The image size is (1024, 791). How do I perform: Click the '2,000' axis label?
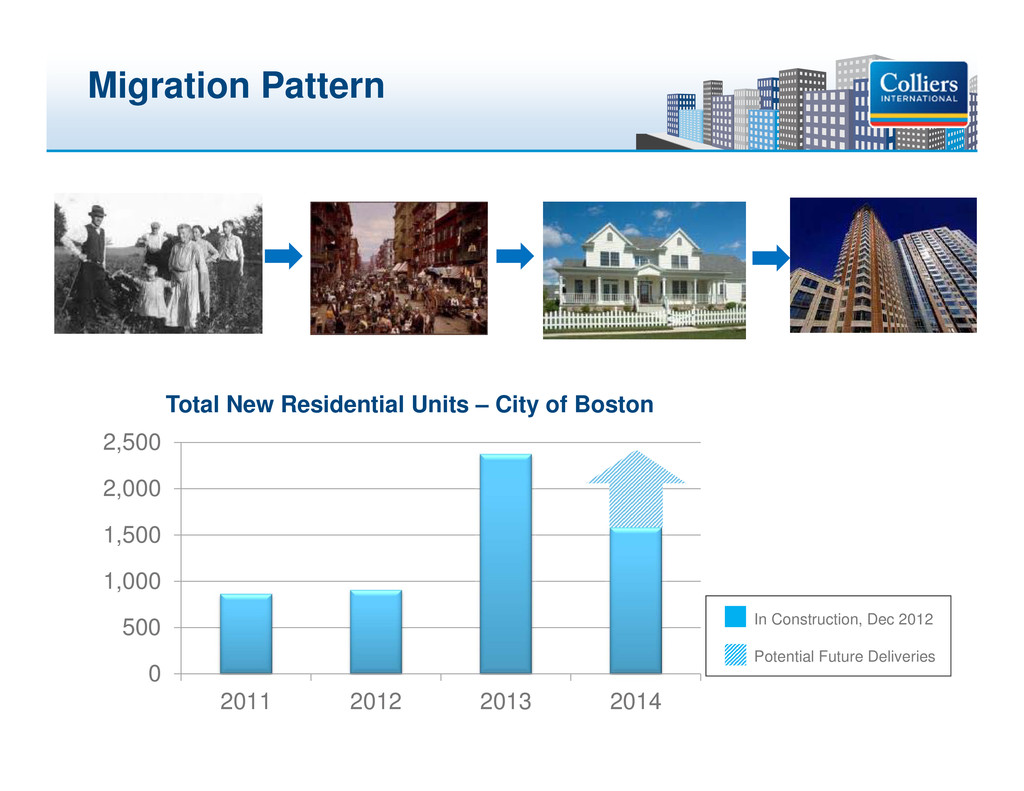[132, 489]
